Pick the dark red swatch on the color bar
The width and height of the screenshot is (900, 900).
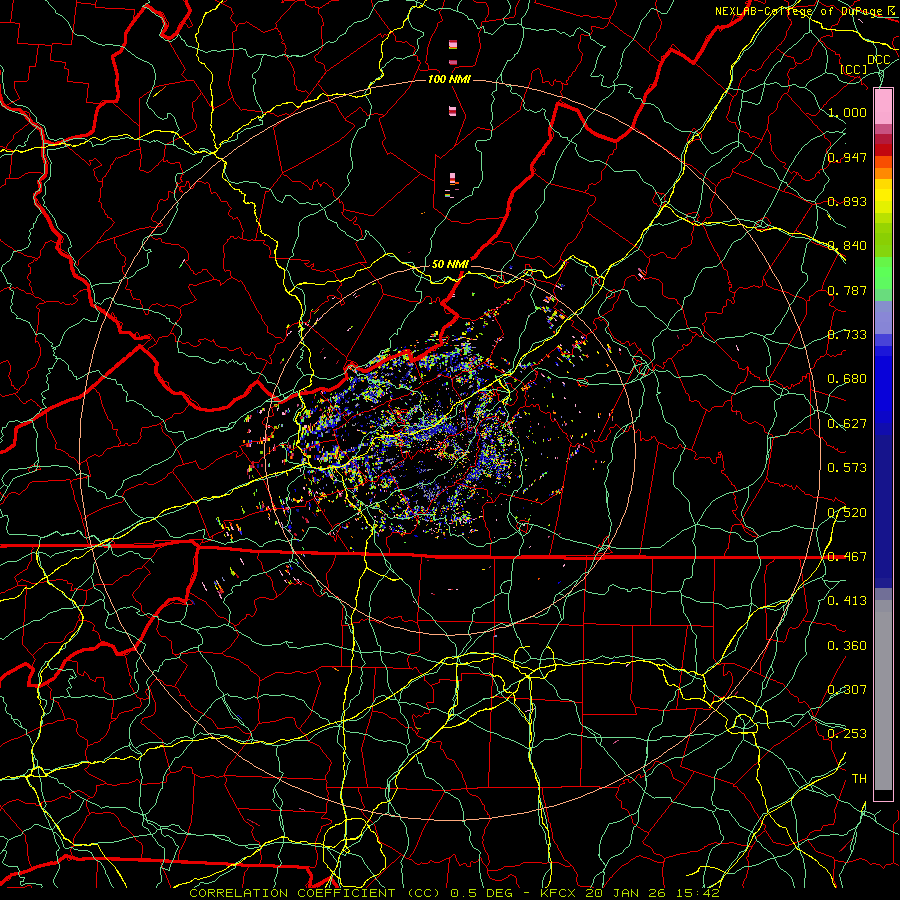tap(883, 150)
